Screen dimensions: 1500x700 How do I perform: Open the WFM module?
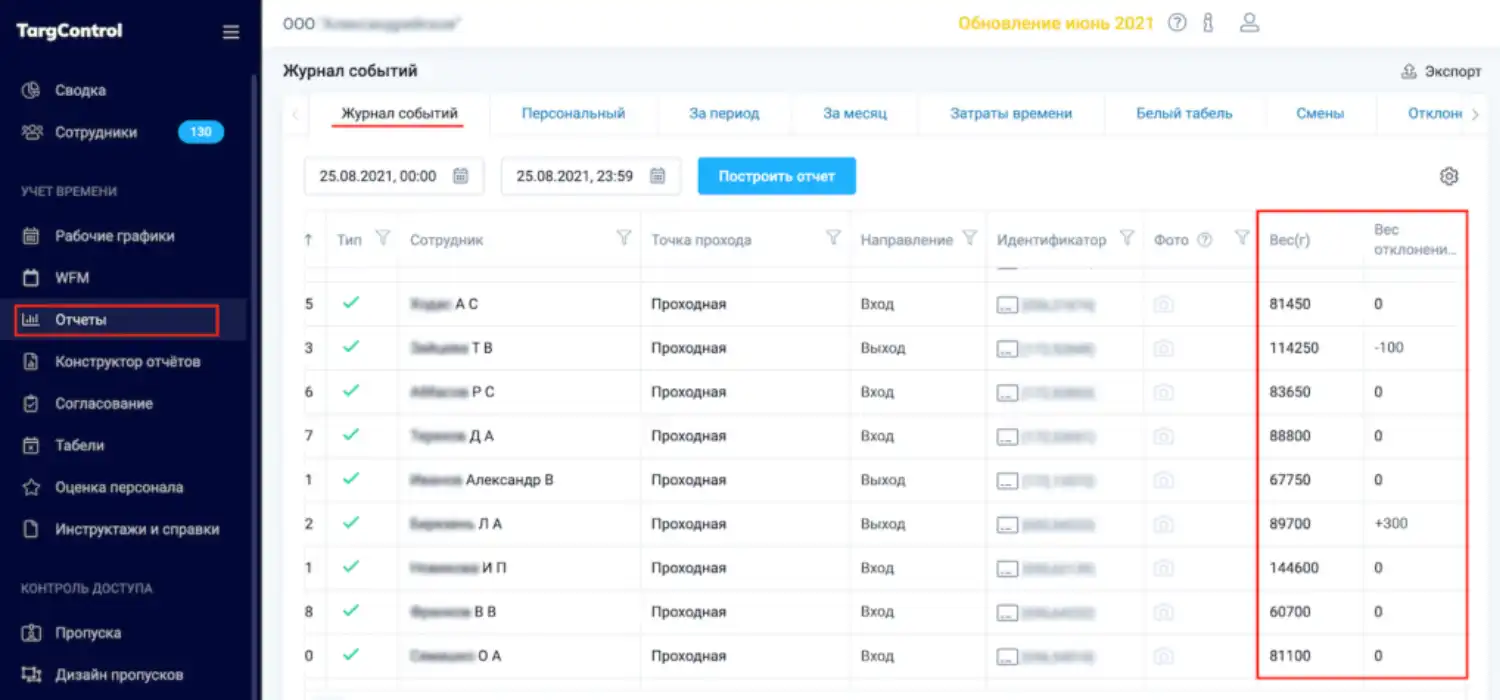pos(77,277)
